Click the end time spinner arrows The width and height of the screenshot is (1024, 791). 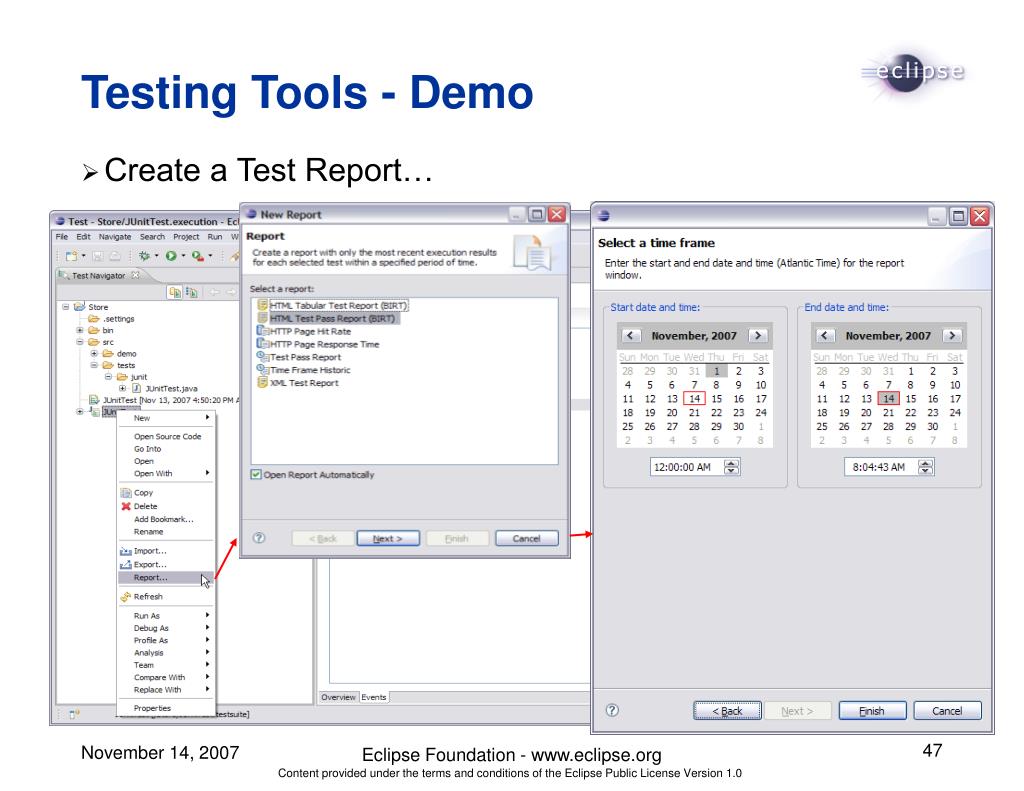pos(925,467)
